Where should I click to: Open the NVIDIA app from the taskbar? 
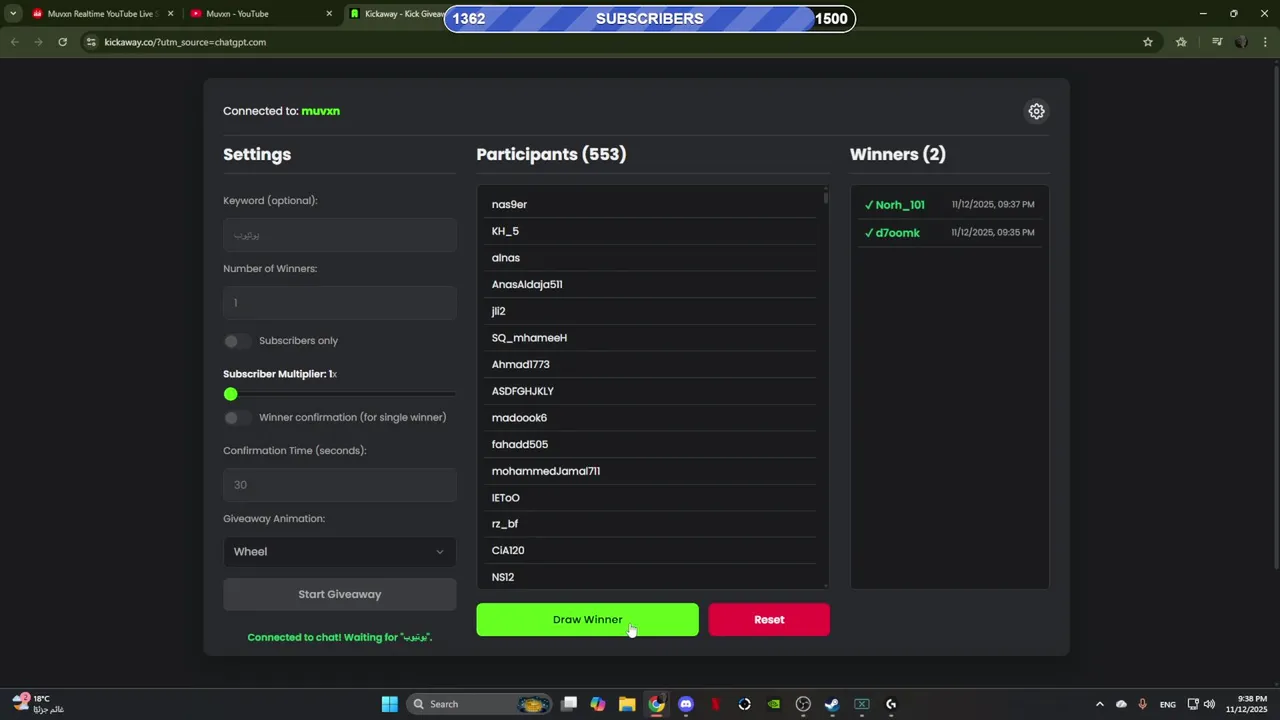pos(774,704)
